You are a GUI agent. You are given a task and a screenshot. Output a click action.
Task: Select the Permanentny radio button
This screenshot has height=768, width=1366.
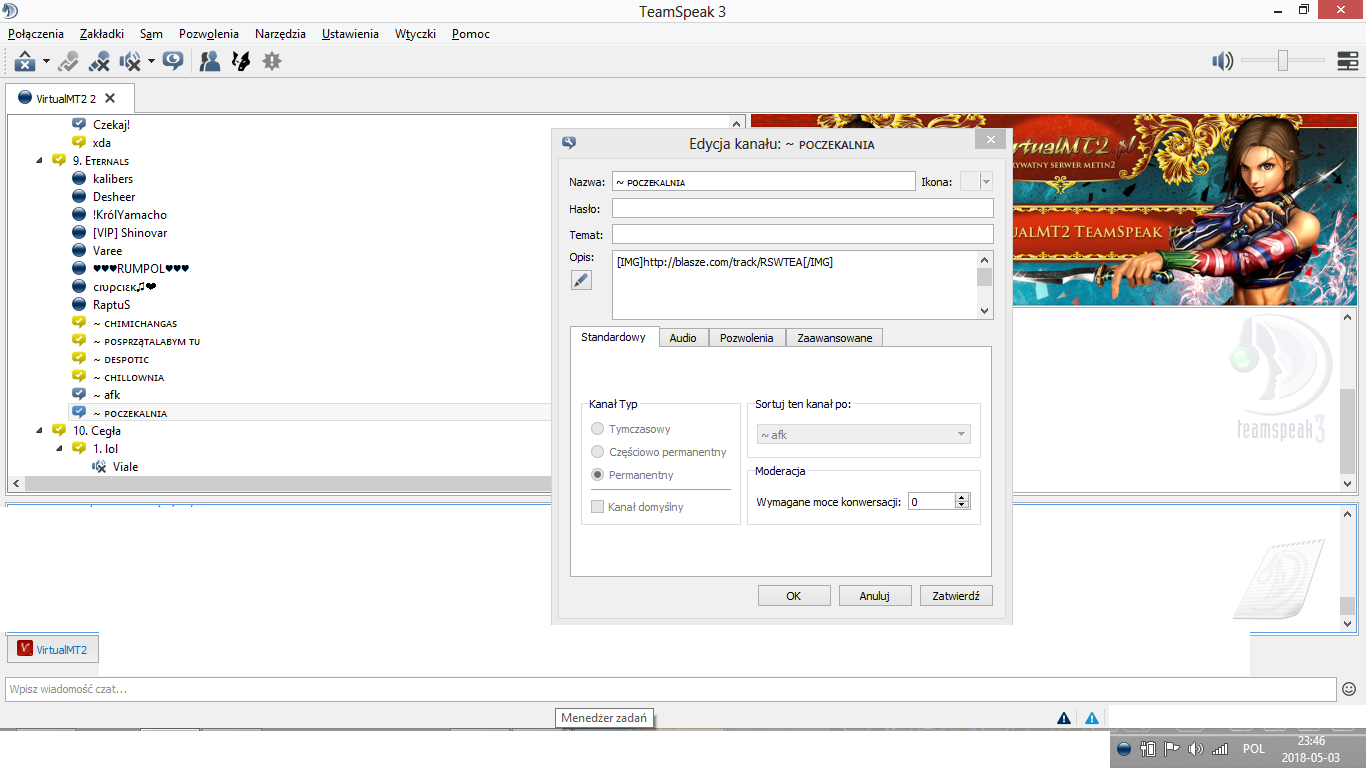tap(598, 475)
